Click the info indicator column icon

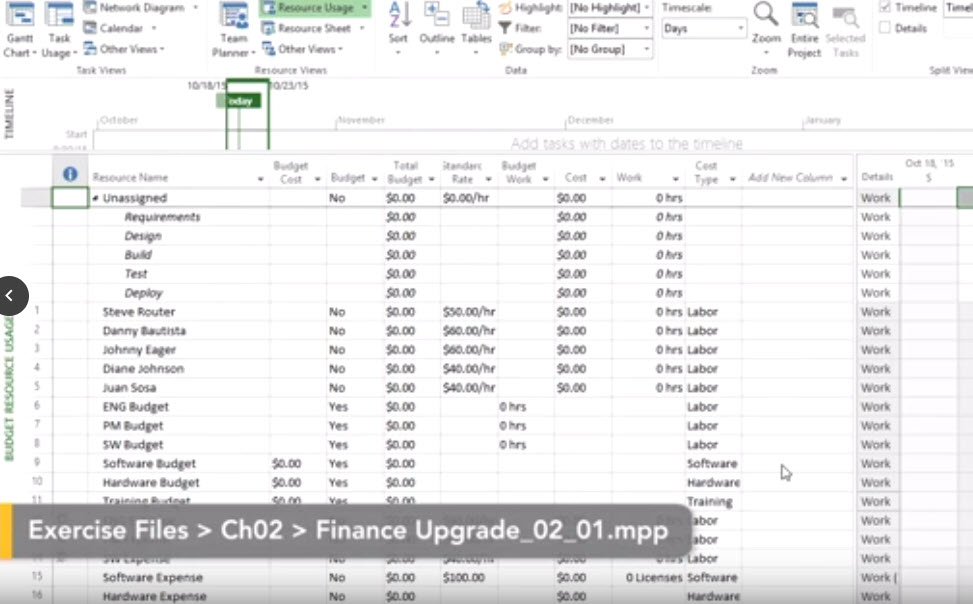tap(70, 174)
